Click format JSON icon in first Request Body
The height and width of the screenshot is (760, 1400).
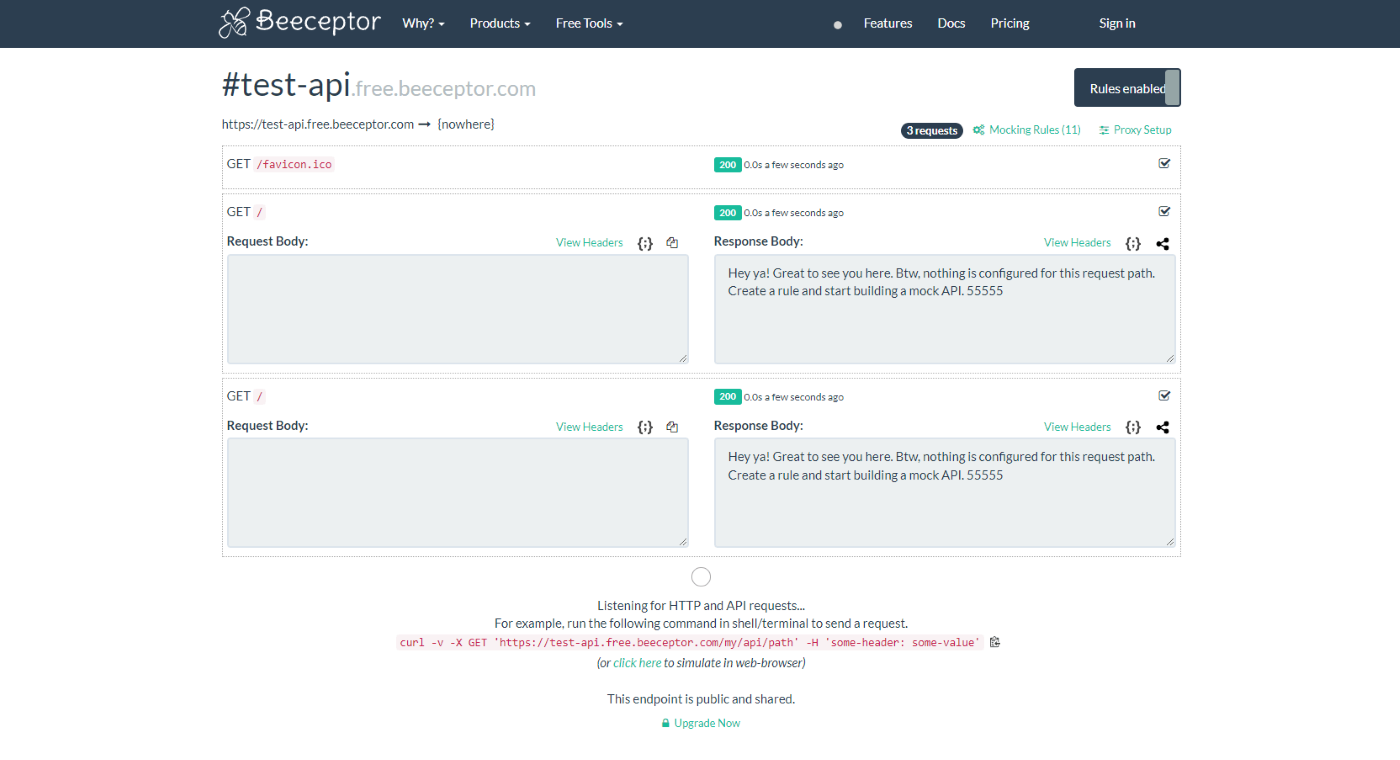click(645, 243)
